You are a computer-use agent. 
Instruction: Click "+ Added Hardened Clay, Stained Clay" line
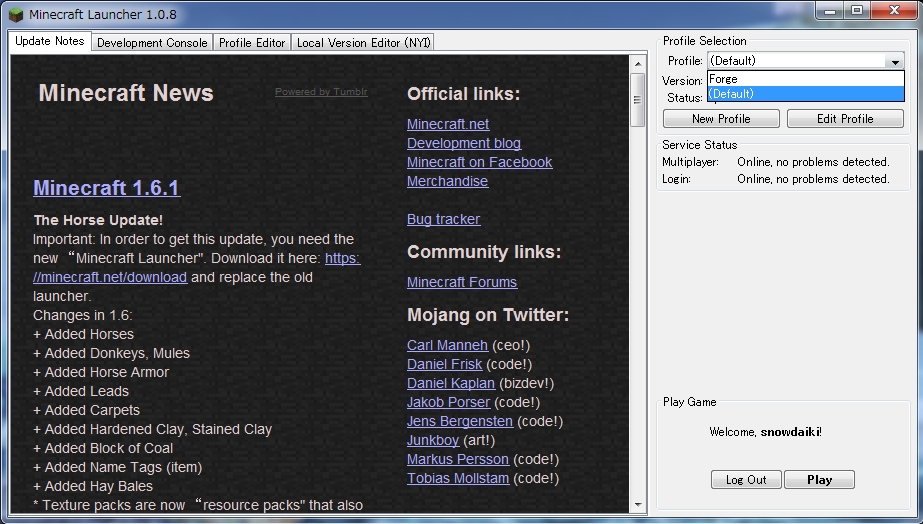(152, 429)
